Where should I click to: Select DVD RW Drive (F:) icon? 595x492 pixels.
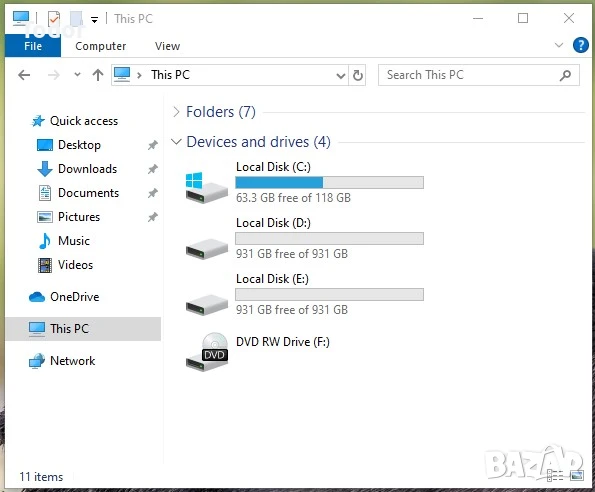coord(207,352)
